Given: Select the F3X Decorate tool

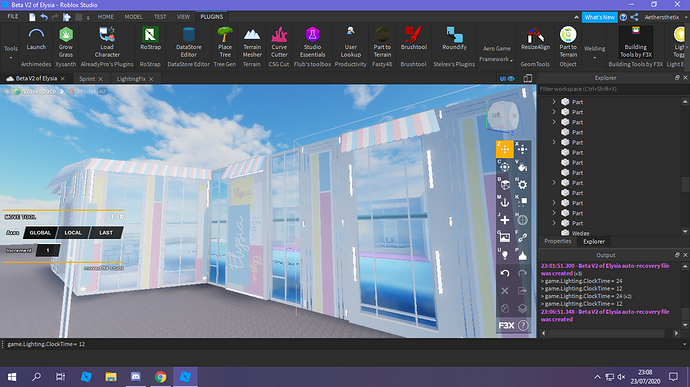Looking at the screenshot, I should click(522, 255).
